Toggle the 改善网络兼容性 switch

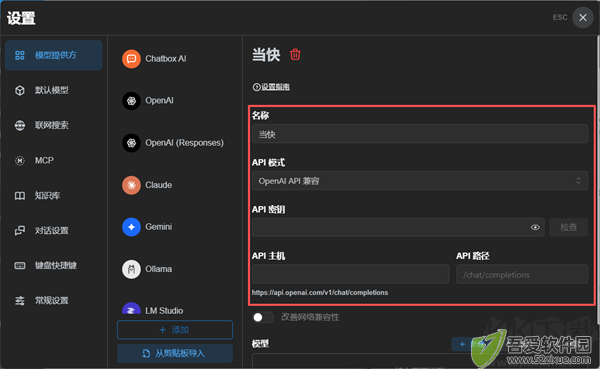(263, 317)
